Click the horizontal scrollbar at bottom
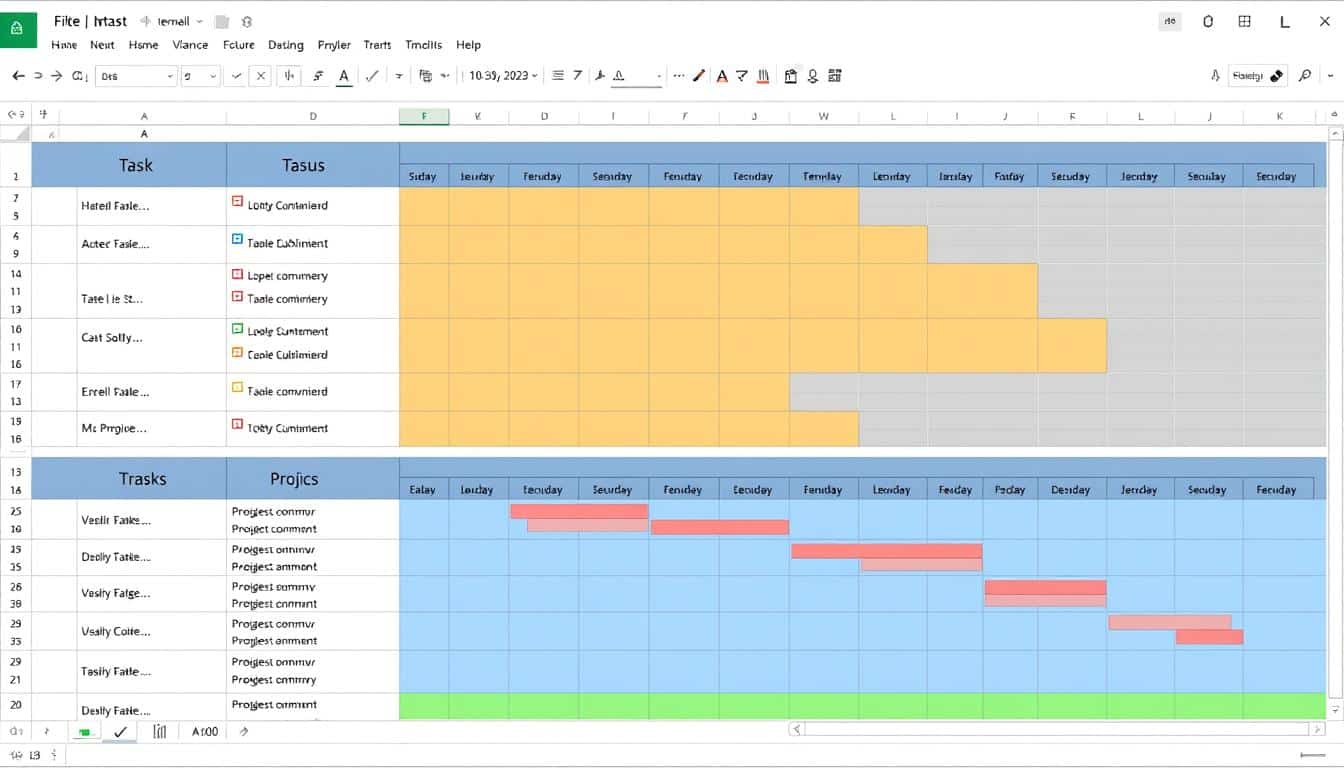The height and width of the screenshot is (768, 1344). tap(1056, 730)
